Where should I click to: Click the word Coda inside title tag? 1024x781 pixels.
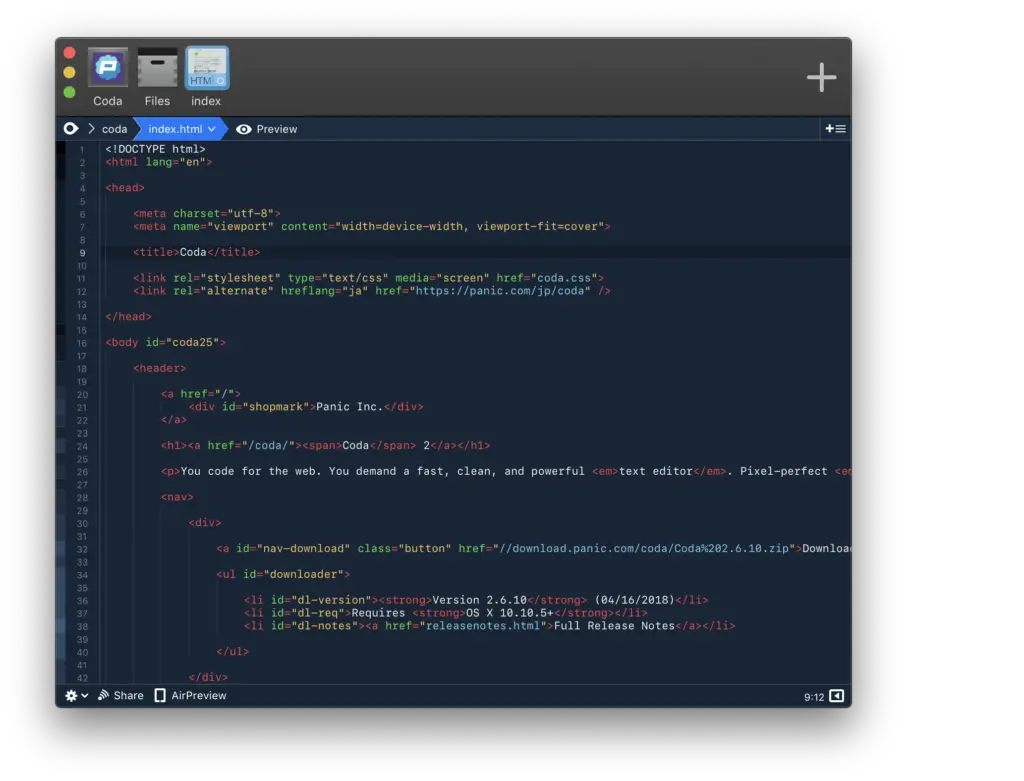(x=193, y=252)
